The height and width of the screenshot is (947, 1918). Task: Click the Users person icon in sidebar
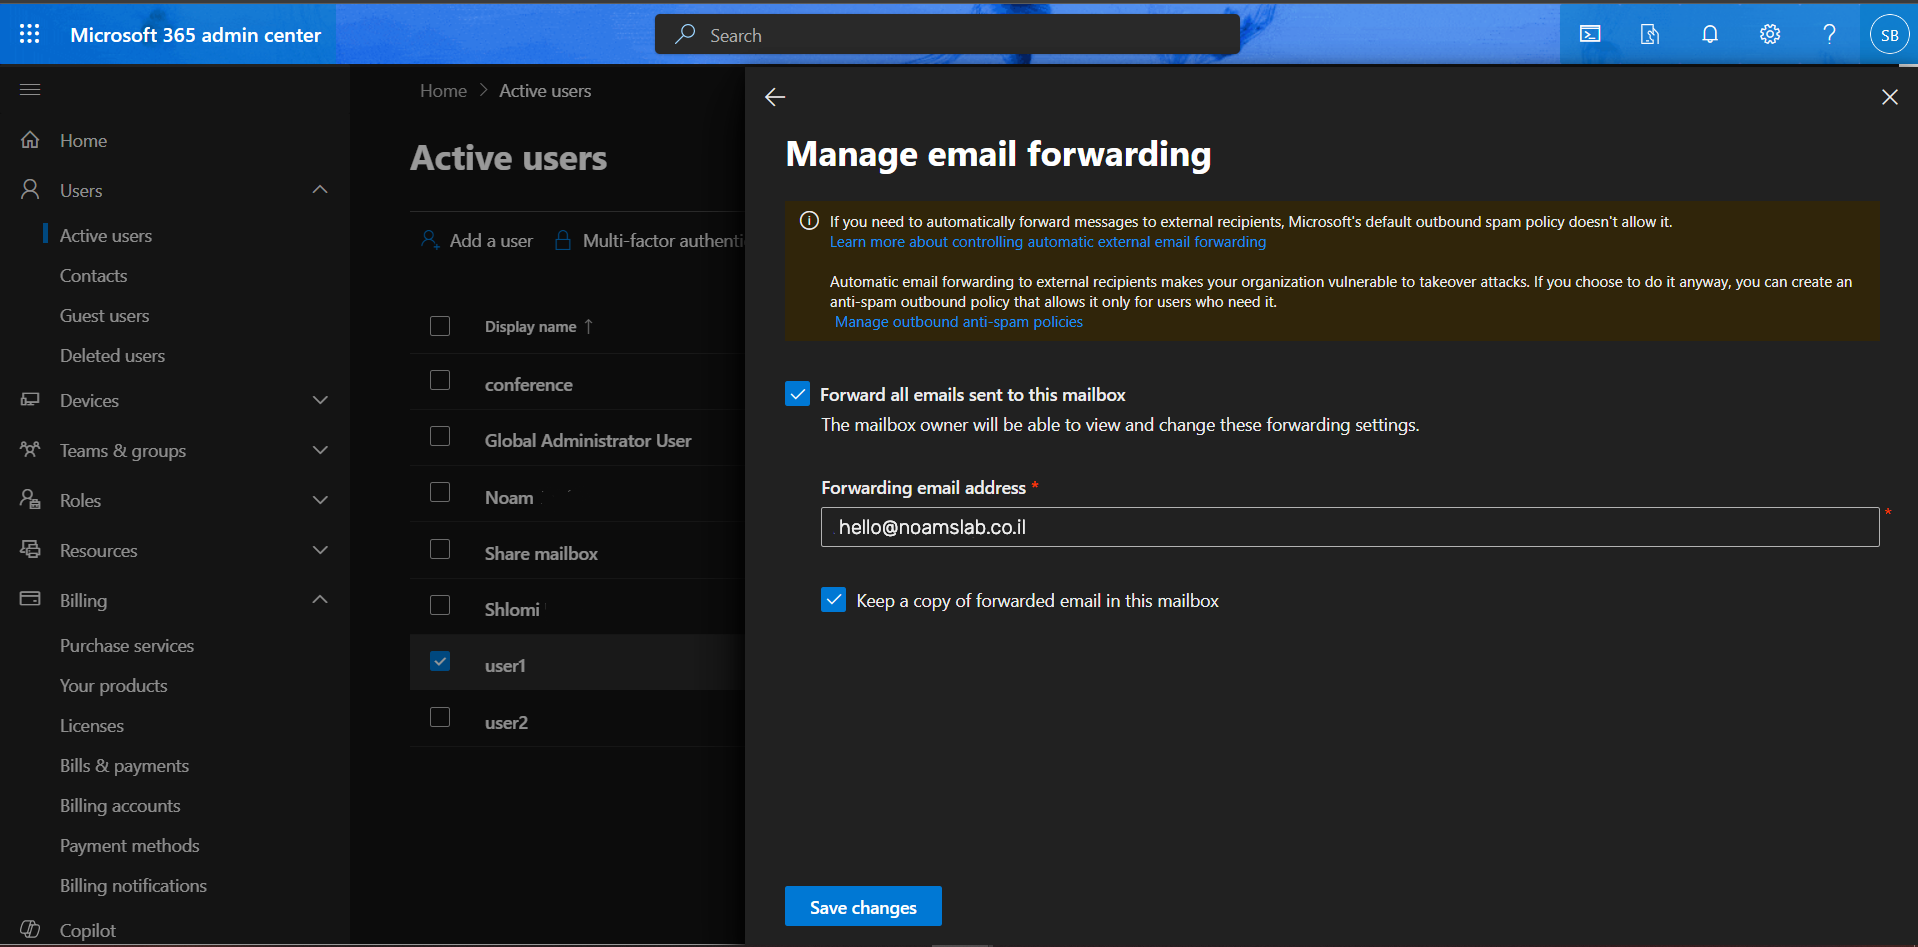(x=30, y=189)
